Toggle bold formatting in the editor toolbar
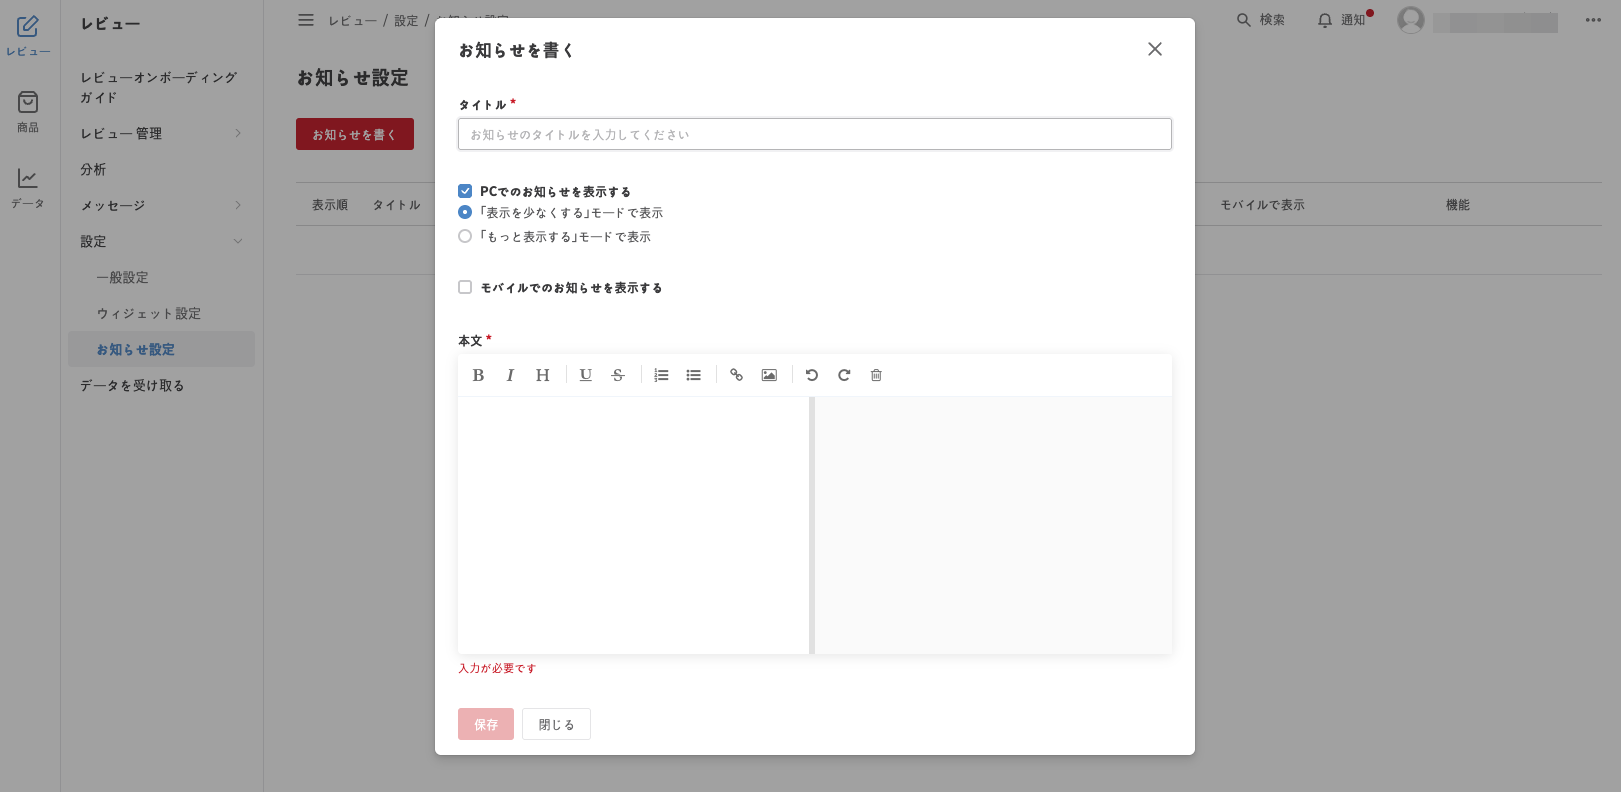The image size is (1621, 792). tap(478, 375)
